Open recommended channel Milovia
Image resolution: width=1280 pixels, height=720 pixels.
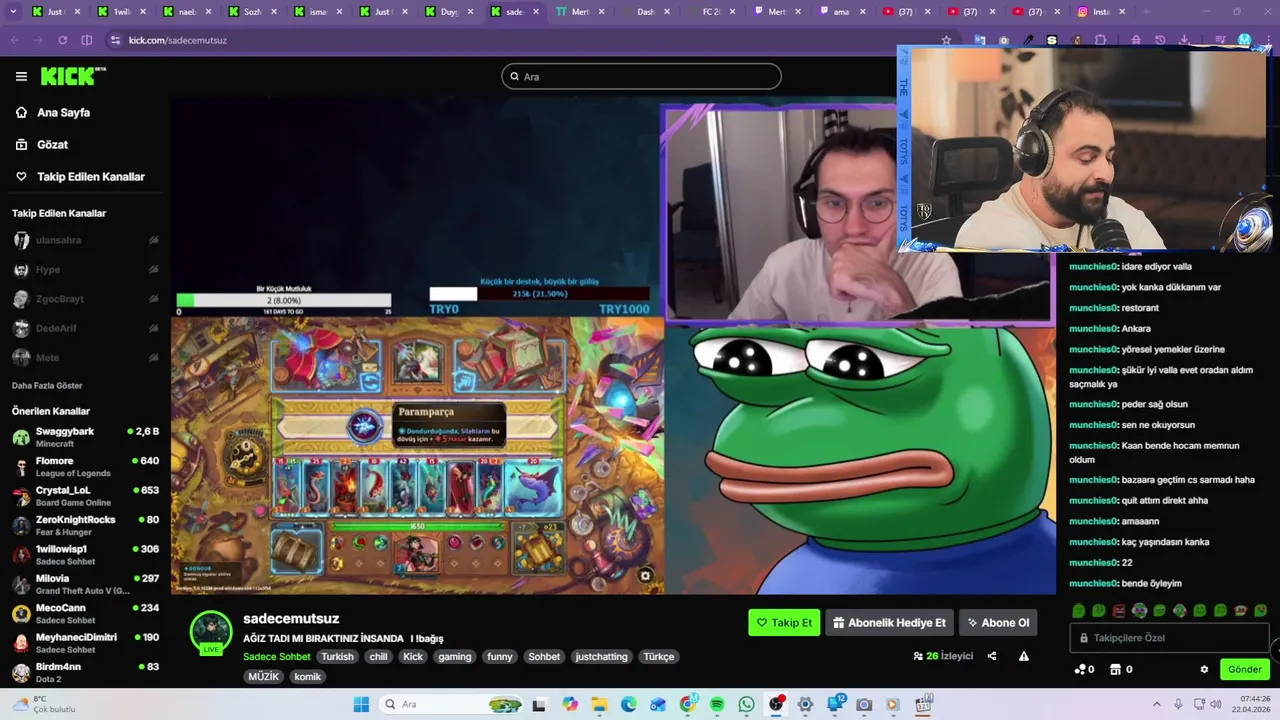[x=85, y=584]
